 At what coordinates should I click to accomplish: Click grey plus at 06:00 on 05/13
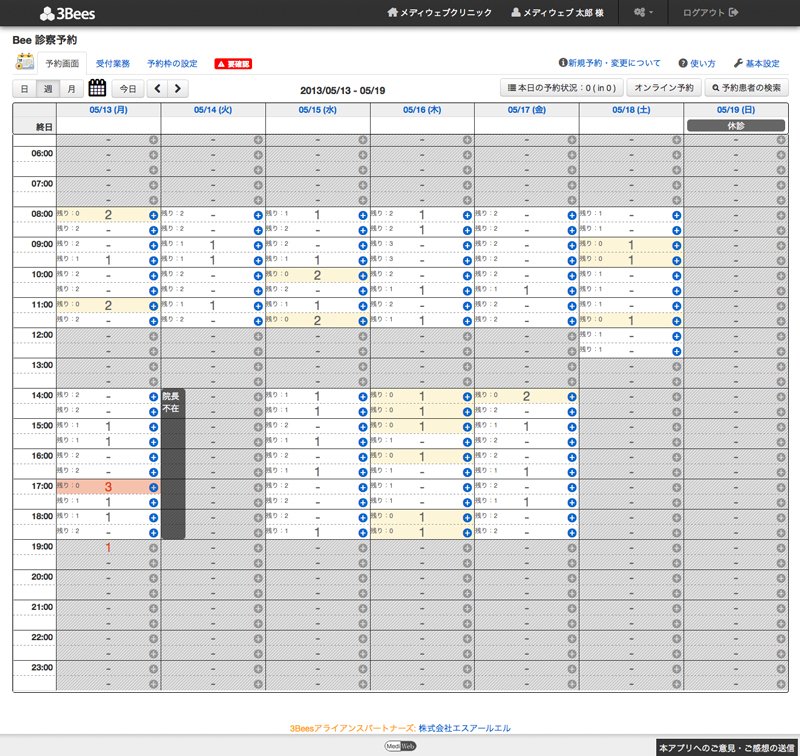pyautogui.click(x=153, y=155)
